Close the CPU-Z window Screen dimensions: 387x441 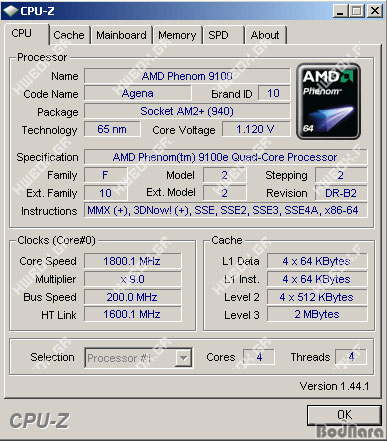point(375,11)
